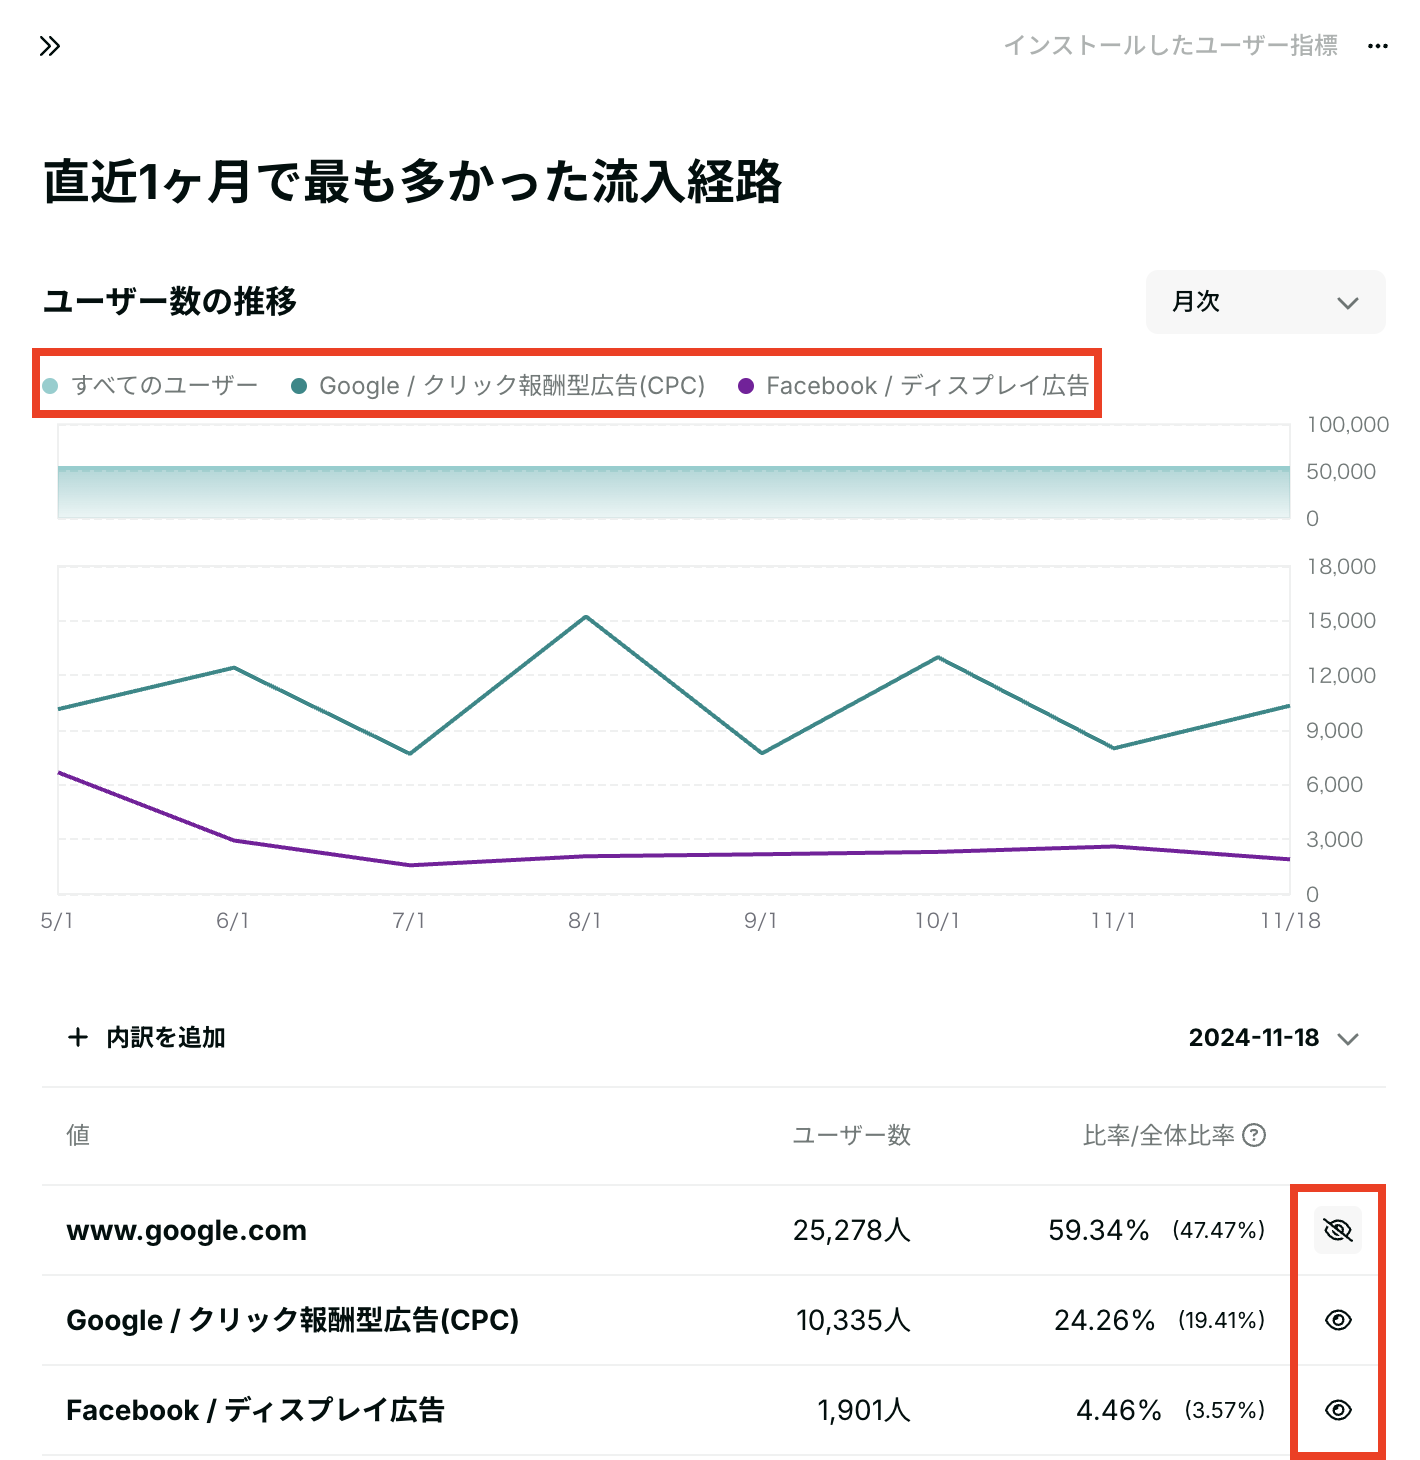Select Facebook / ディスプレイ広告 table row label
The image size is (1420, 1460).
pos(255,1410)
